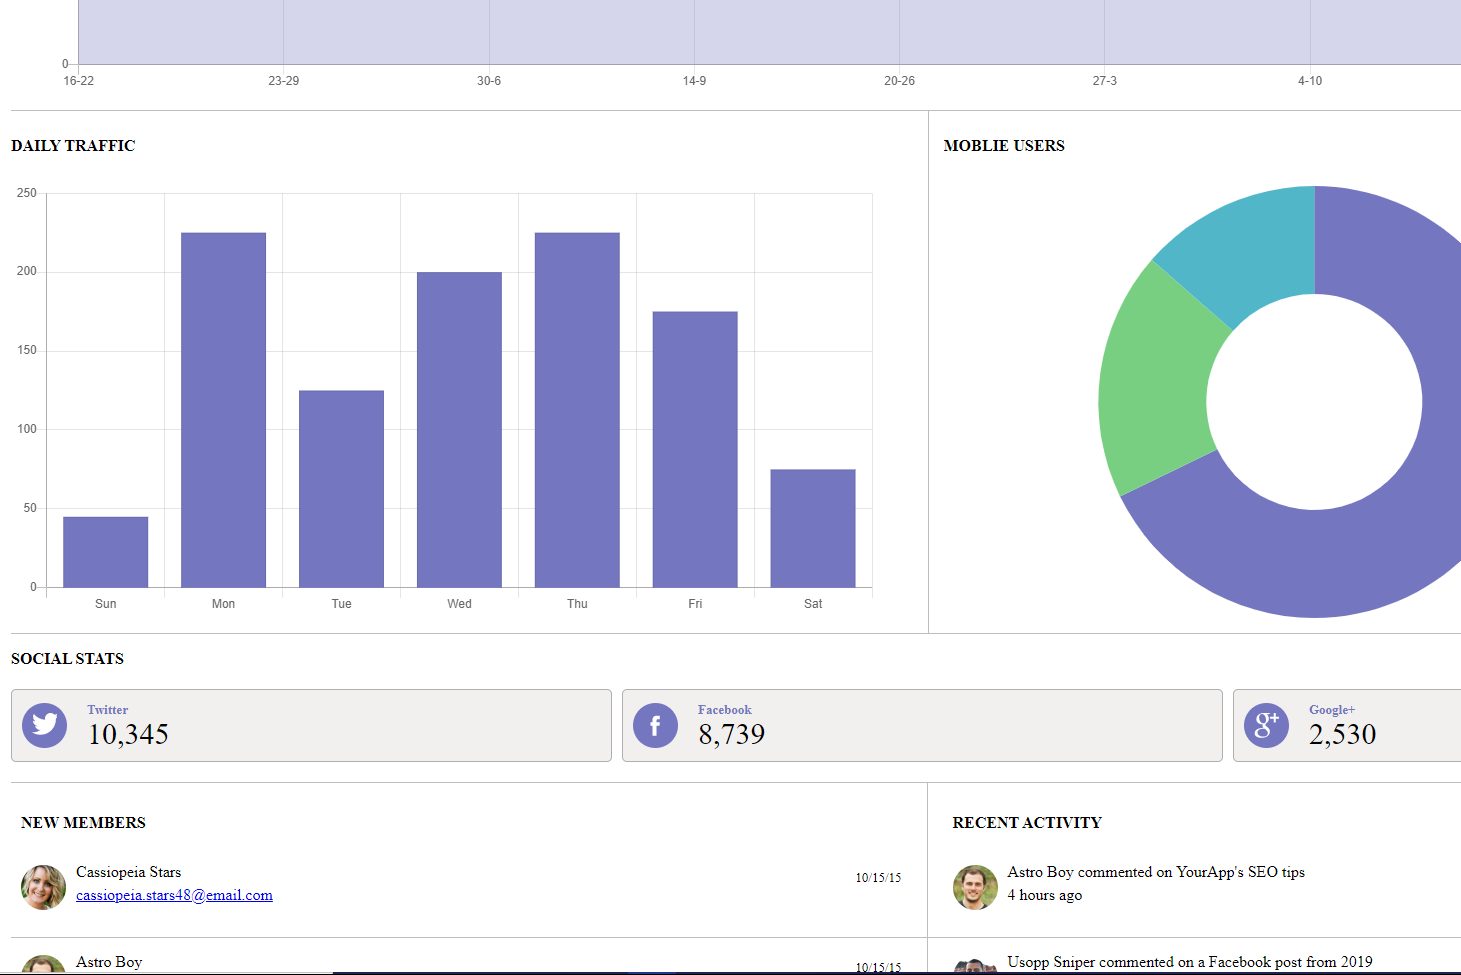Screen dimensions: 1461x975
Task: Click the MOBLIE USERS heading
Action: coord(1004,146)
